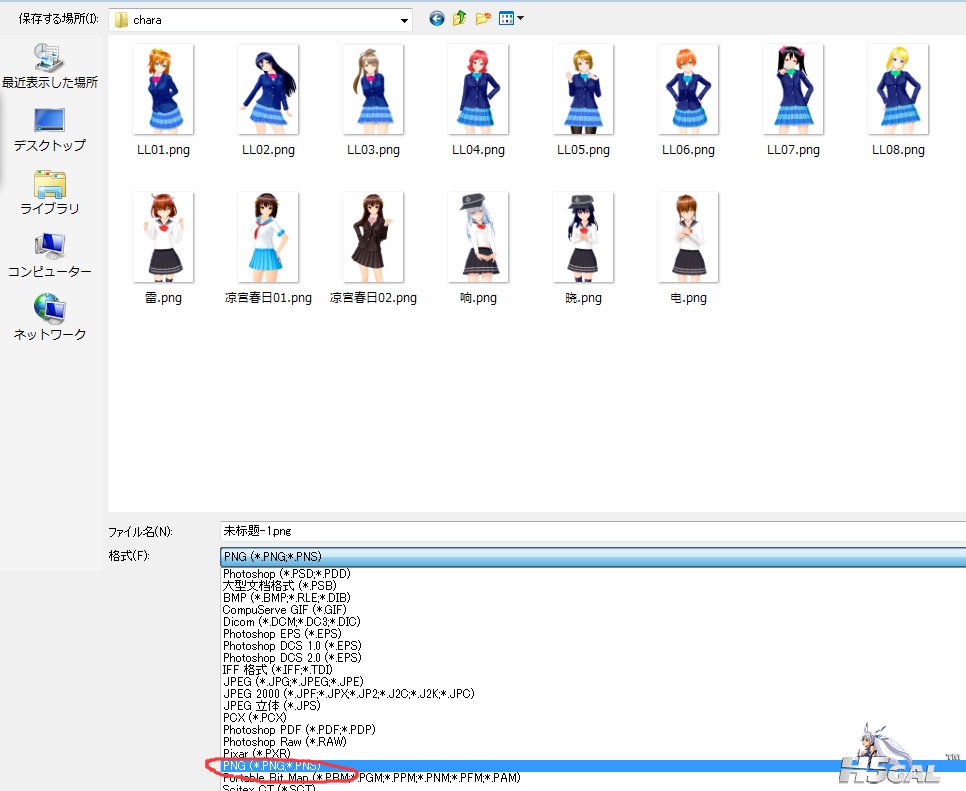The height and width of the screenshot is (791, 966).
Task: Select the 电.png thumbnail
Action: pos(688,237)
